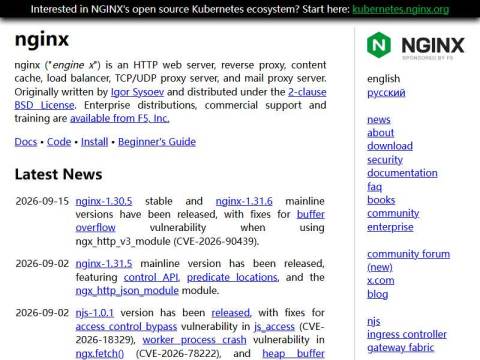Follow the released link in njs news
This screenshot has width=480, height=360.
(x=231, y=313)
